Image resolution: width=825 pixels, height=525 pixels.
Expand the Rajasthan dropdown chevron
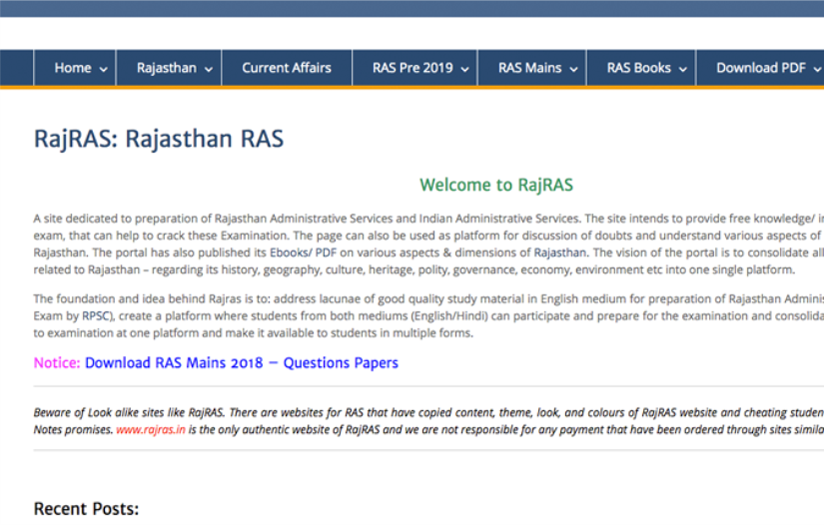pyautogui.click(x=208, y=69)
